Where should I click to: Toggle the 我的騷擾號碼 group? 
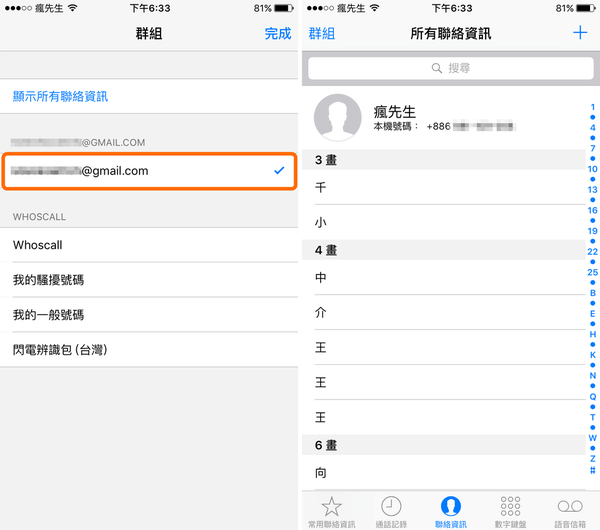149,280
